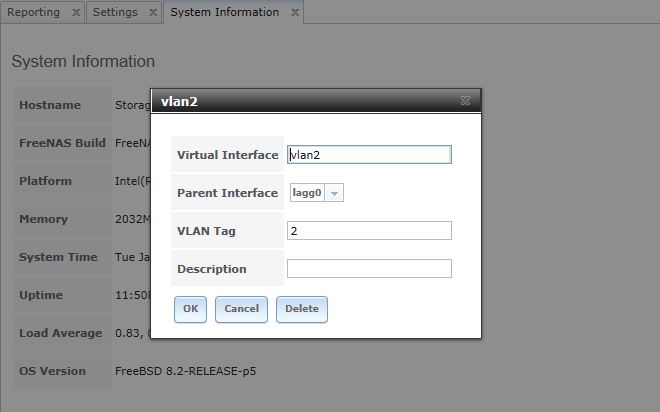Click into the VLAN Tag field

coord(369,231)
